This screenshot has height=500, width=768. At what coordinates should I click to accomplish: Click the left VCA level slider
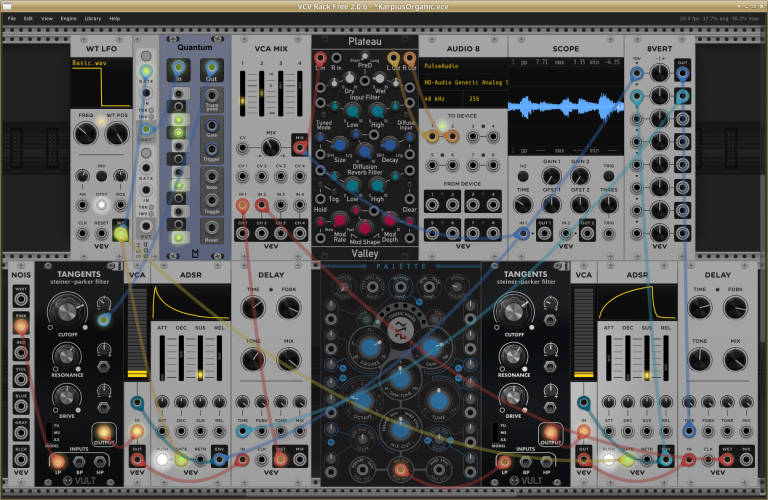(137, 333)
